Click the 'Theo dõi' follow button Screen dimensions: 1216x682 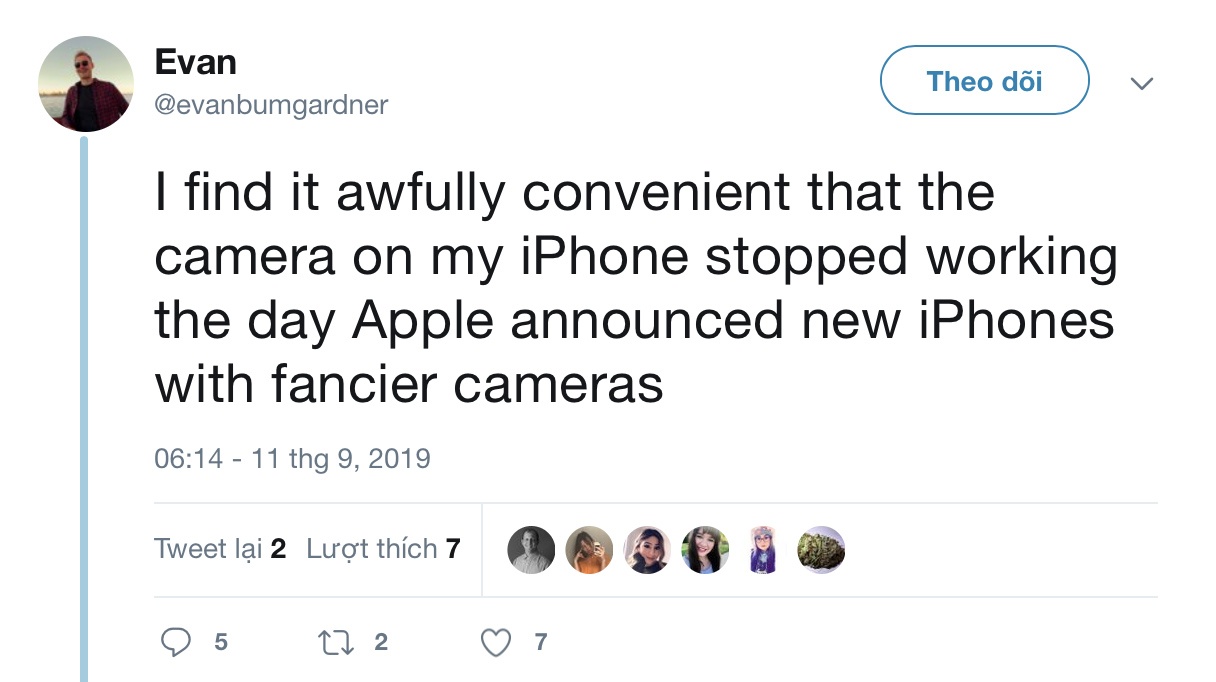pyautogui.click(x=984, y=80)
